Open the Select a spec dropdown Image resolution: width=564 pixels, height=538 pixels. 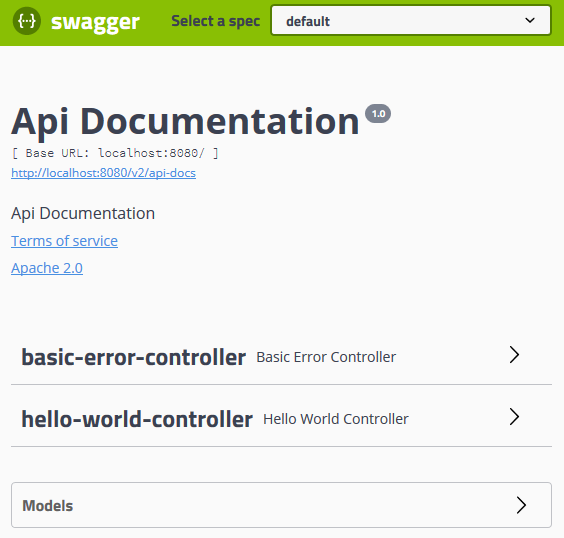click(x=411, y=20)
